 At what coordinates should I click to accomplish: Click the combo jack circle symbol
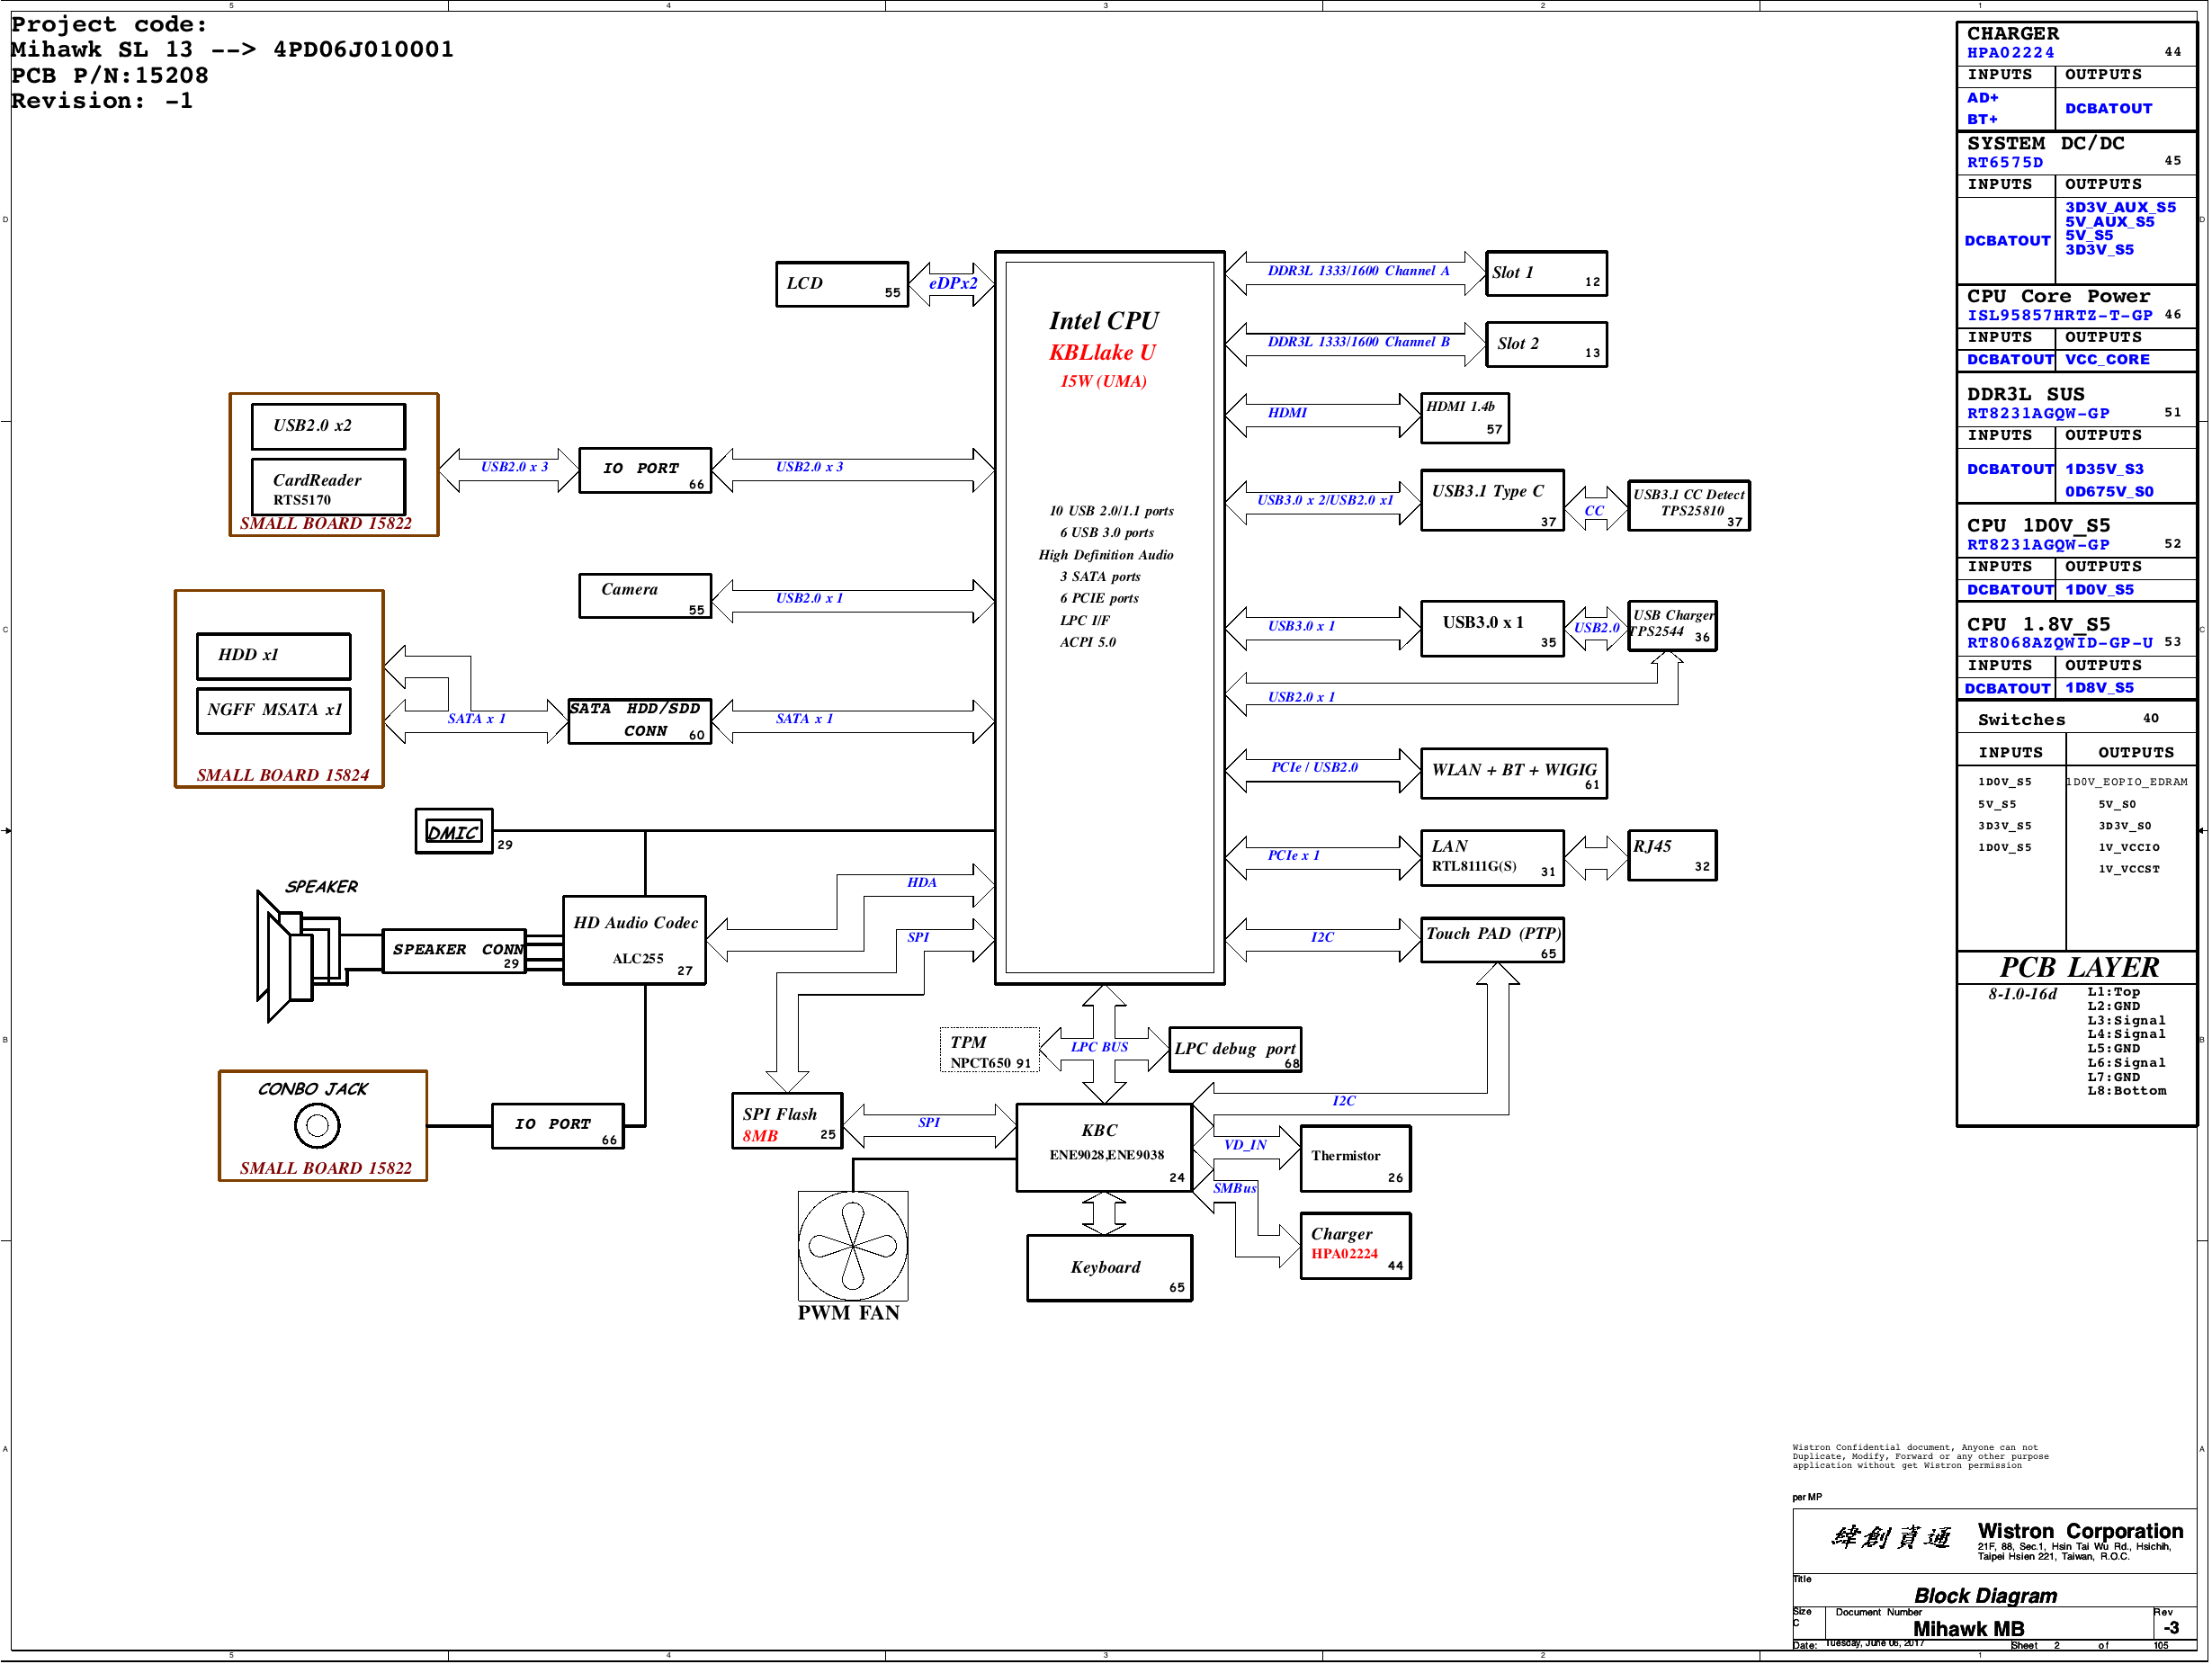coord(317,1126)
